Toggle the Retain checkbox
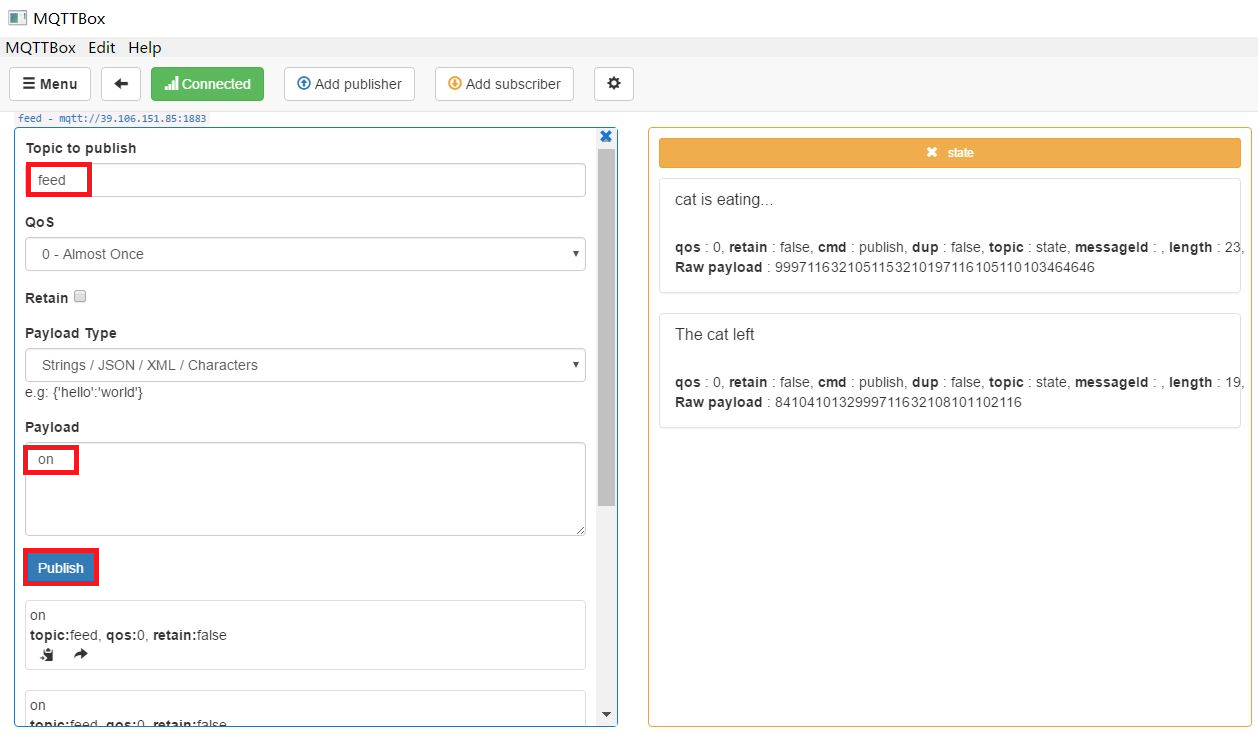The image size is (1258, 734). pyautogui.click(x=80, y=297)
